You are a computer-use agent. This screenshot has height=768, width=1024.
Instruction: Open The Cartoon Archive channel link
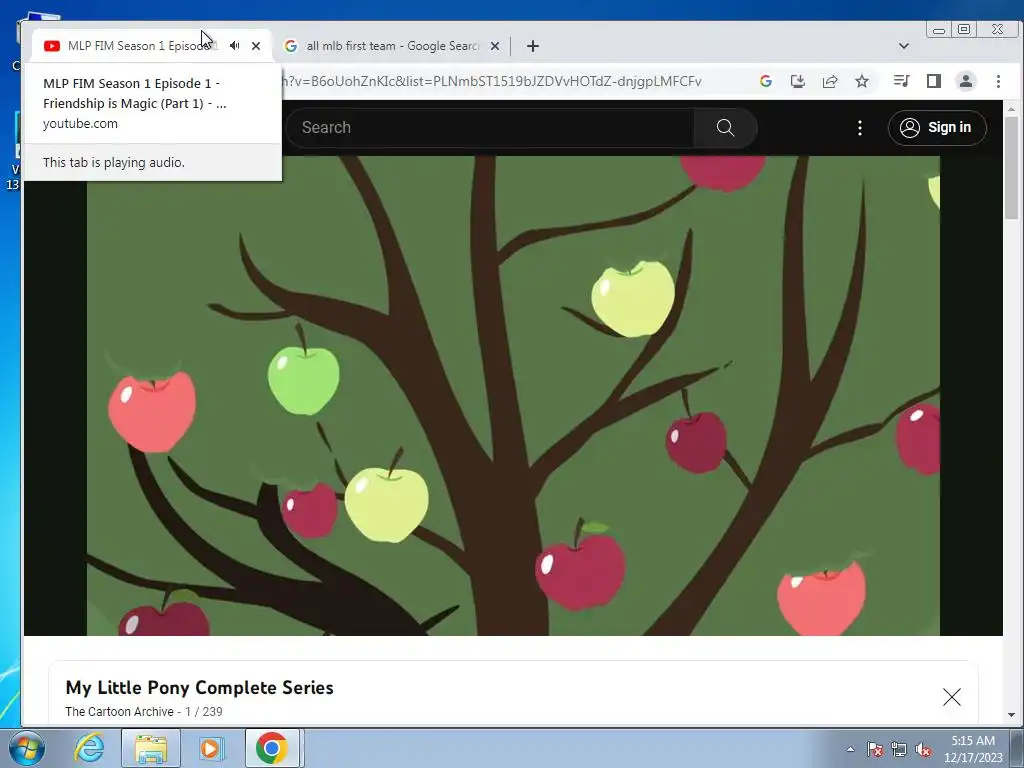[x=120, y=712]
